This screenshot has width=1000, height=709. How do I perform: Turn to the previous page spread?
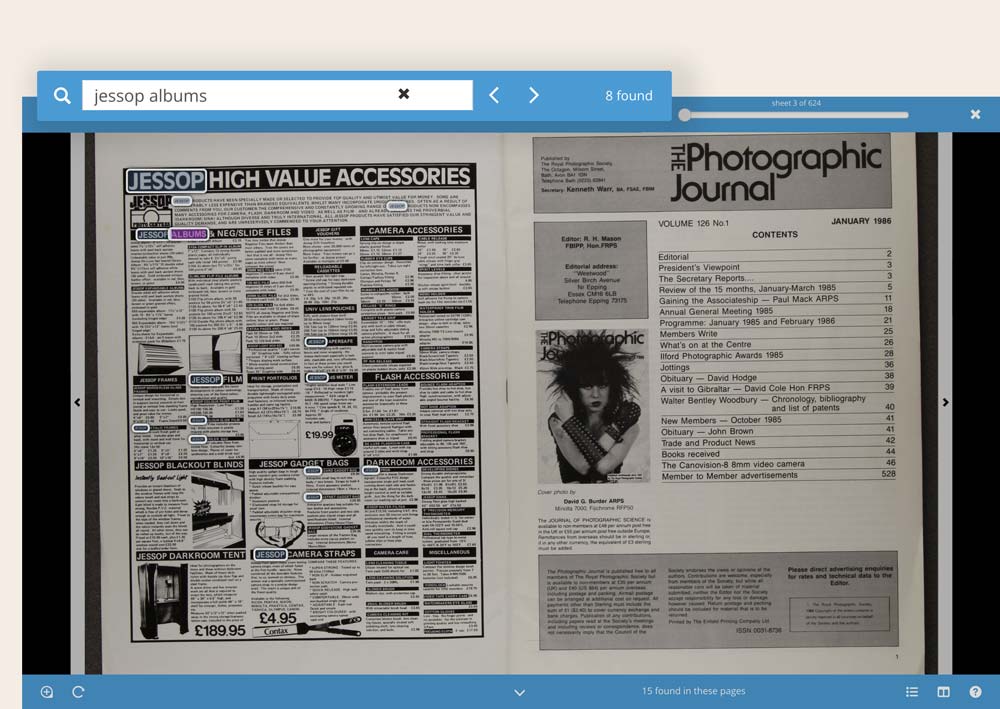[77, 403]
